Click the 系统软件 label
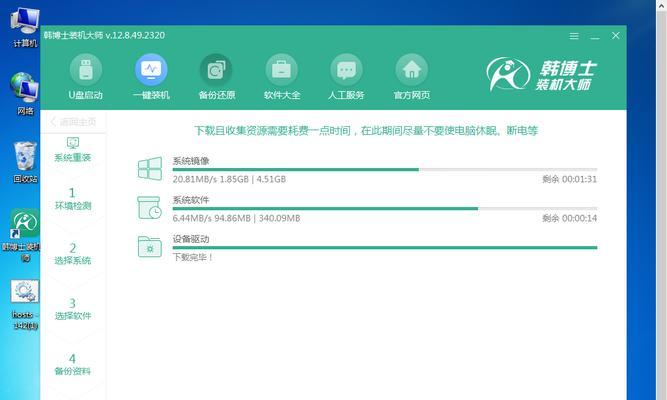The height and width of the screenshot is (400, 667). [191, 200]
